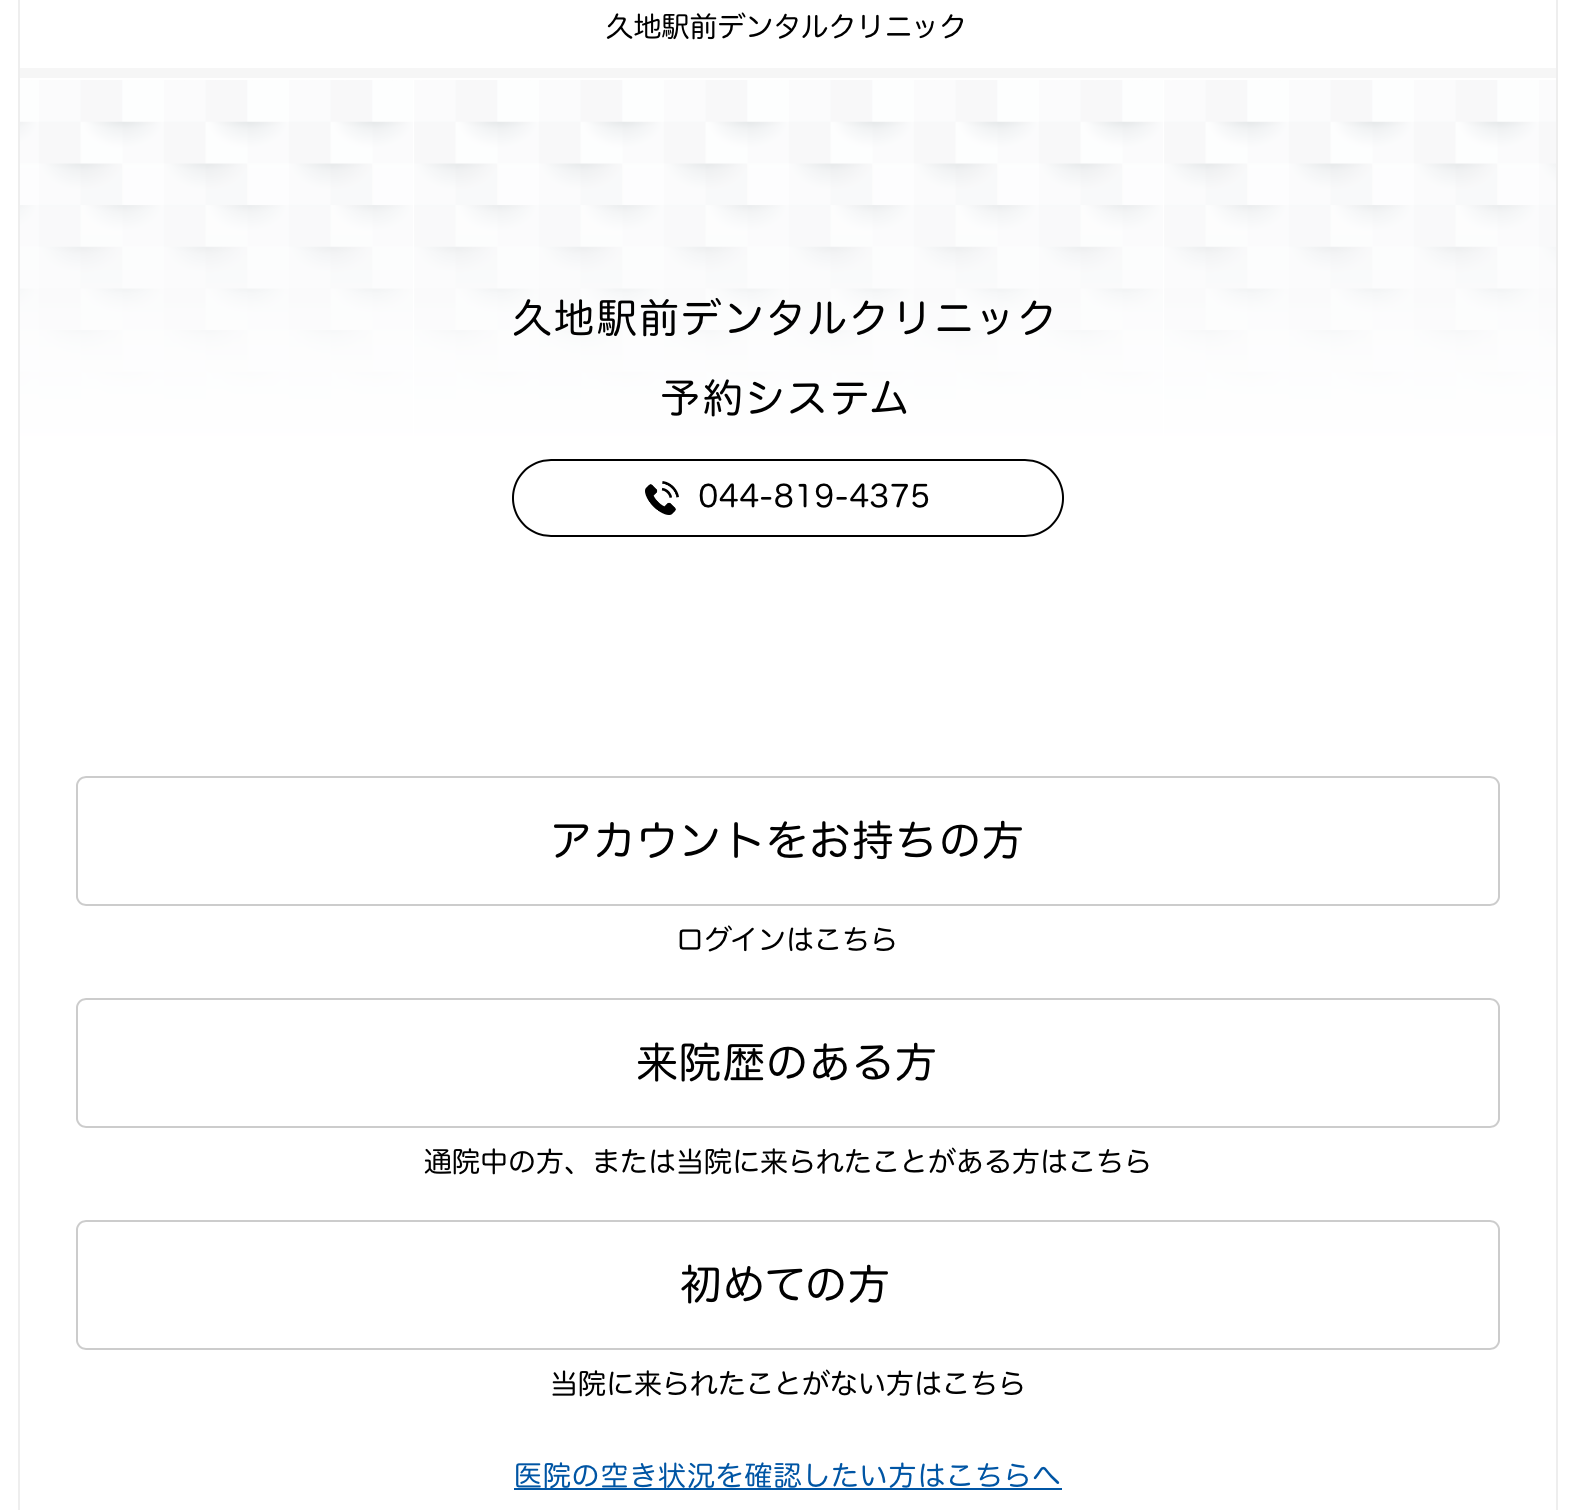The image size is (1580, 1510).
Task: Open the login screen for account holders
Action: [788, 841]
